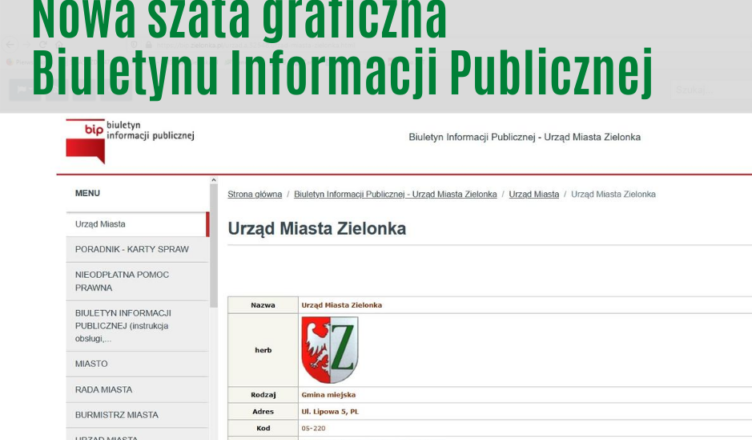
Task: Open the Biuletyn Informacji Publicznej breadcrumb link
Action: click(x=395, y=194)
